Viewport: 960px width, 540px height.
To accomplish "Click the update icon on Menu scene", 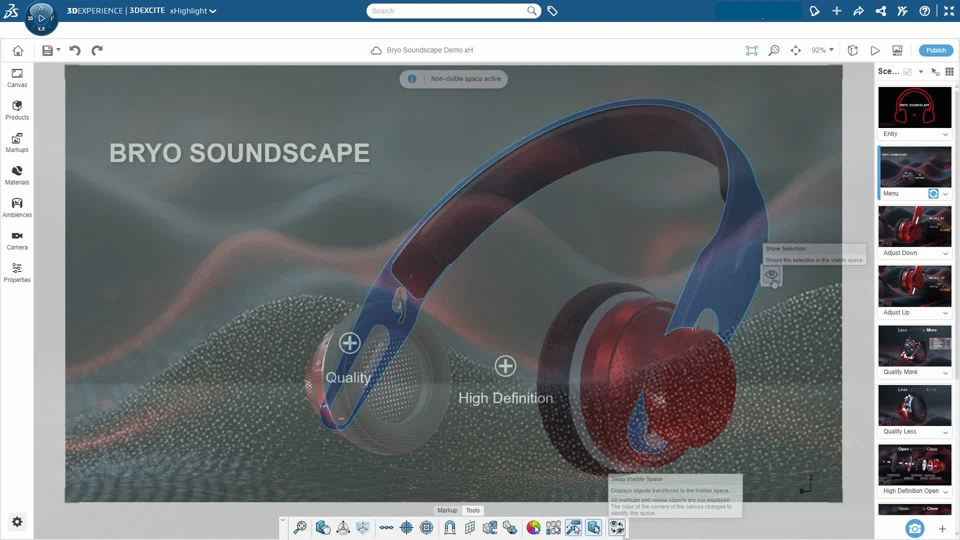I will (x=933, y=193).
